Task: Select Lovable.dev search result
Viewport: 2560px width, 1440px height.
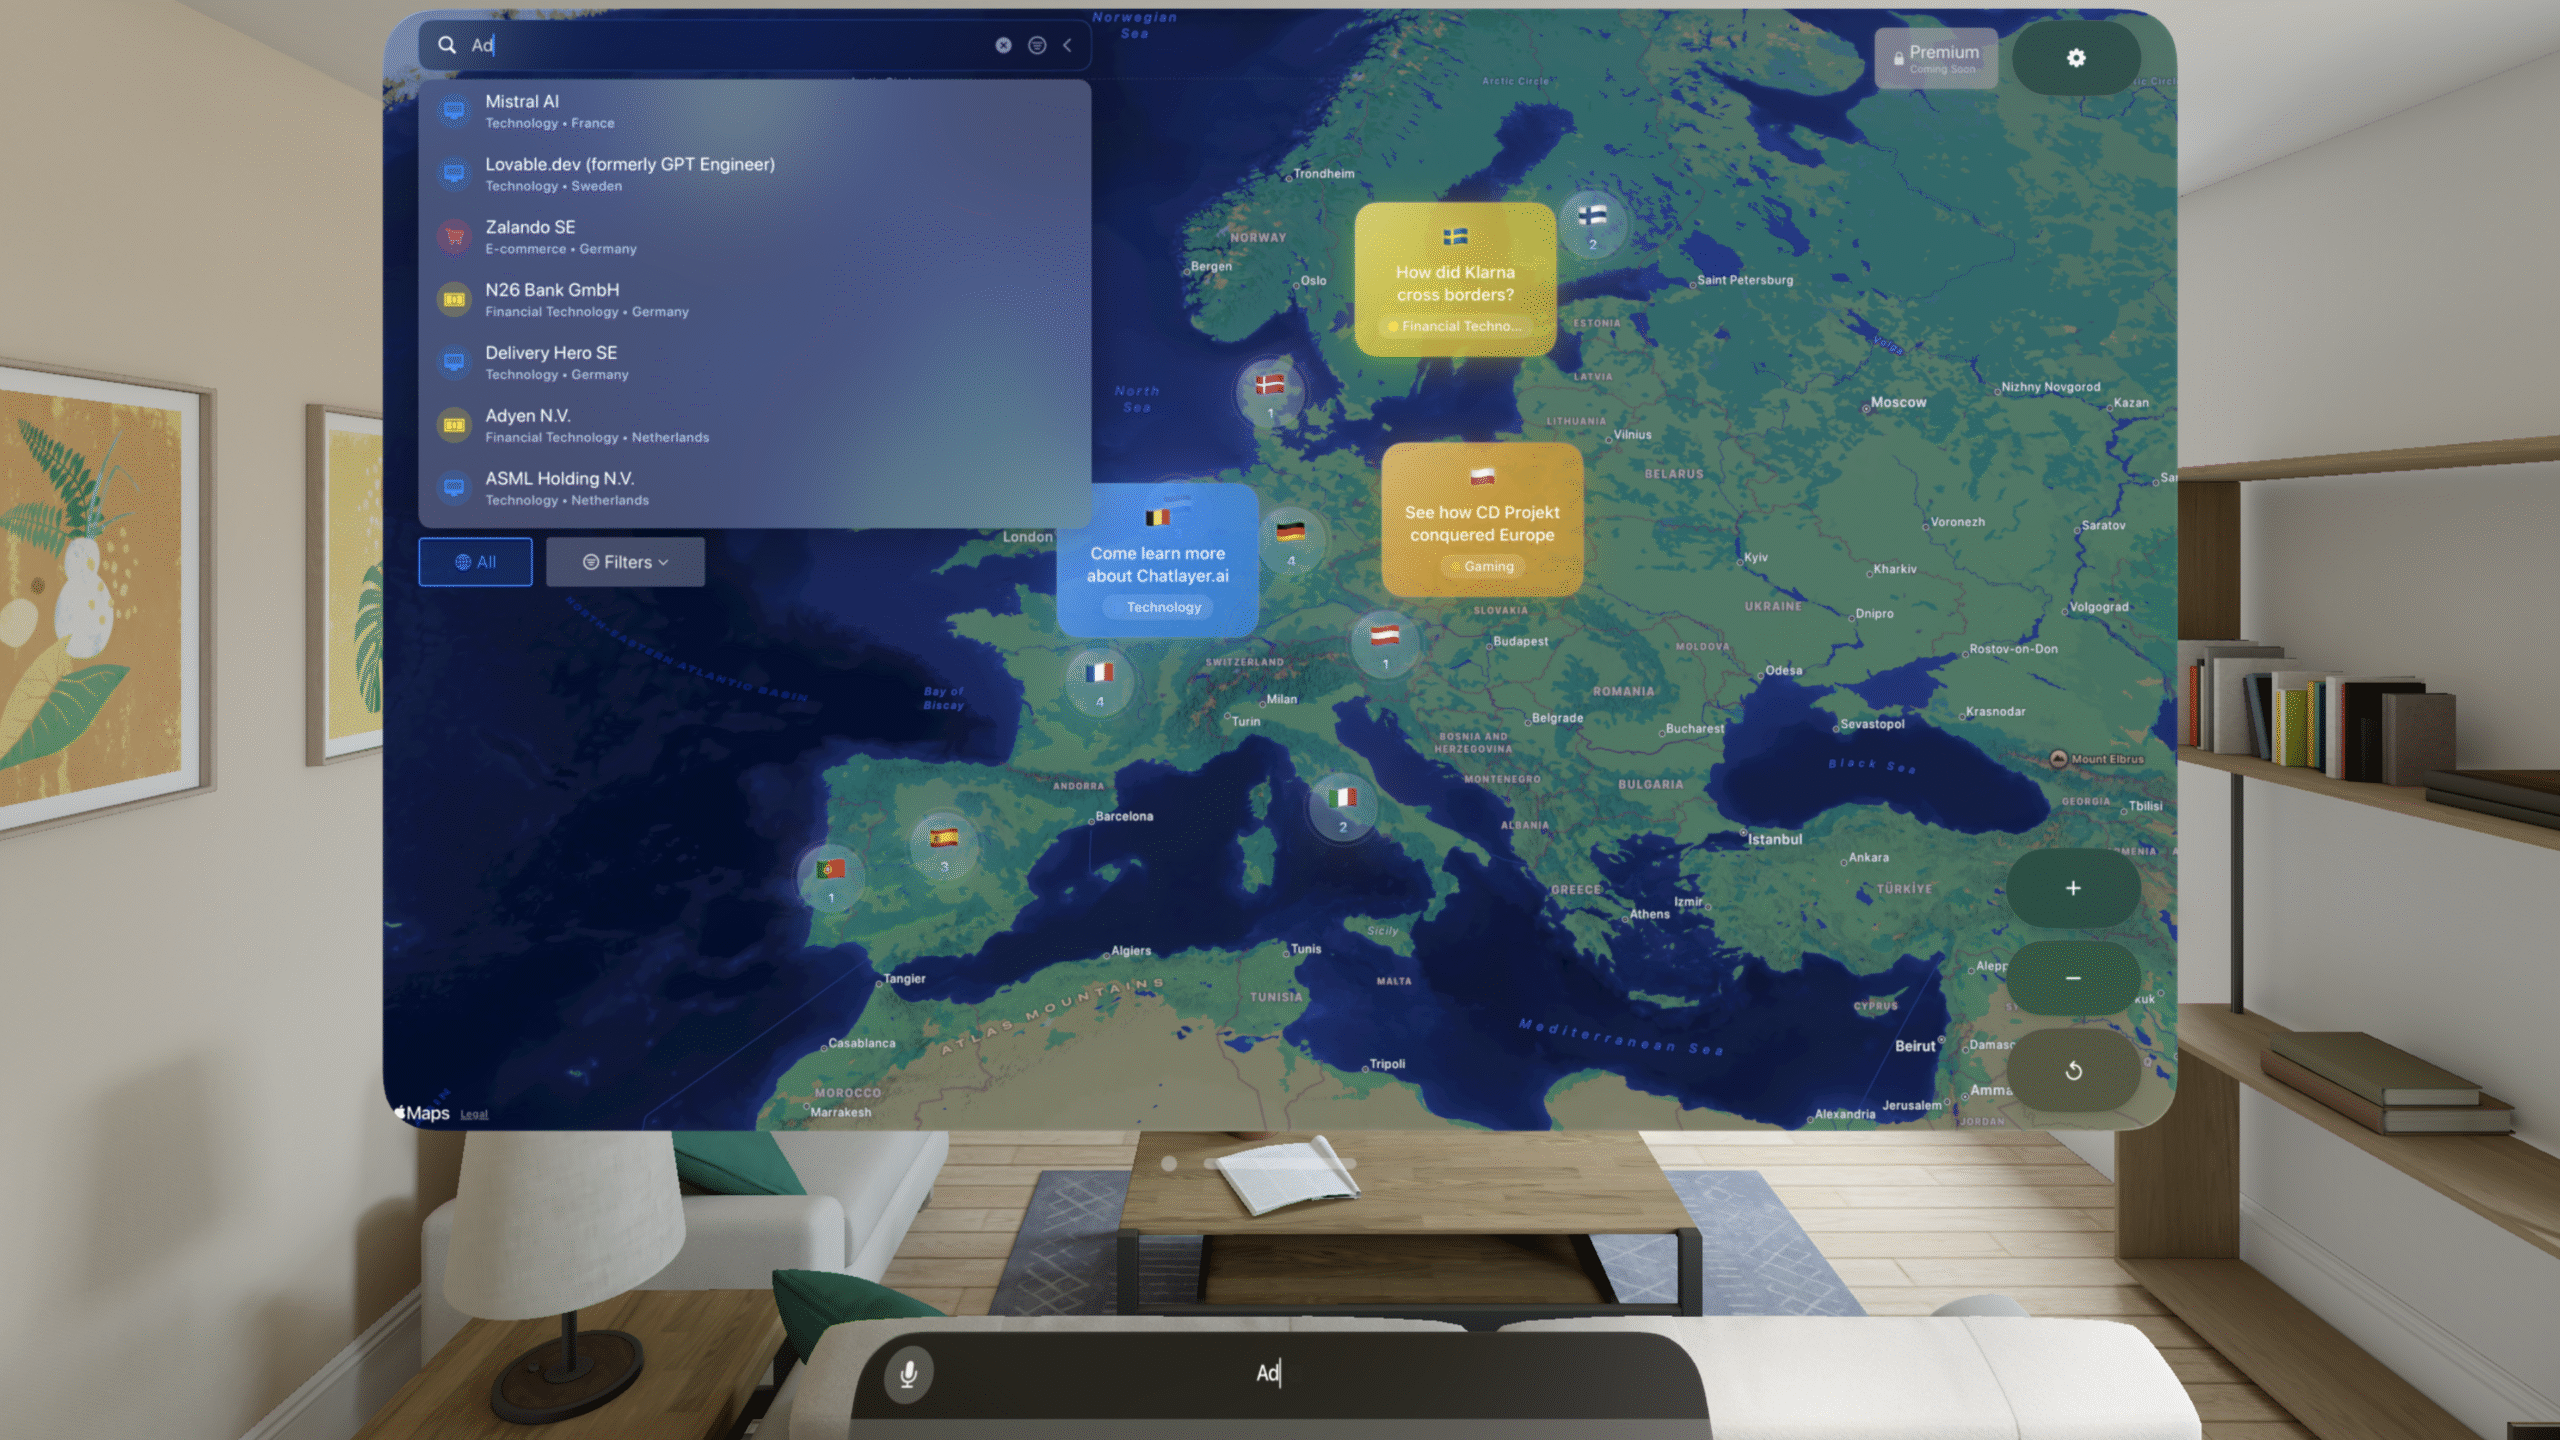Action: (x=755, y=174)
